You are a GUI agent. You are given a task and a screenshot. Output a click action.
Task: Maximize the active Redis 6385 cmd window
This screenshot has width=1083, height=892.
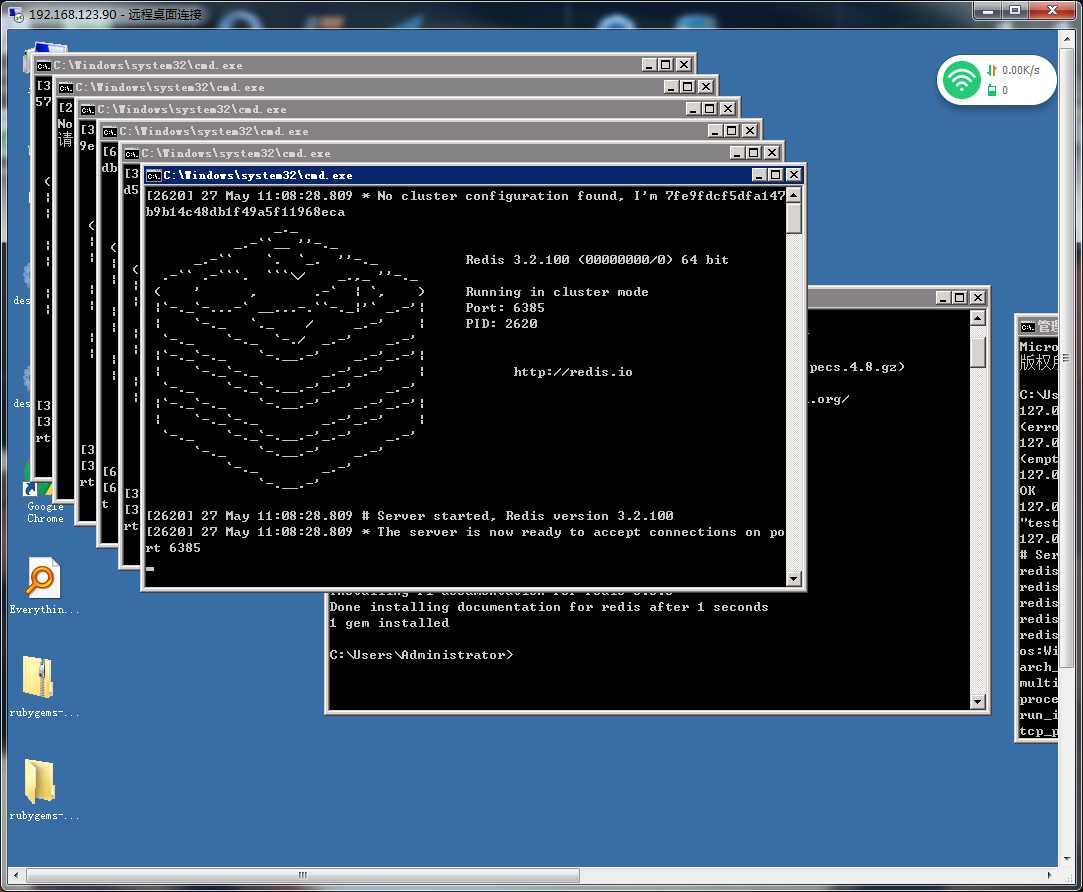click(776, 175)
